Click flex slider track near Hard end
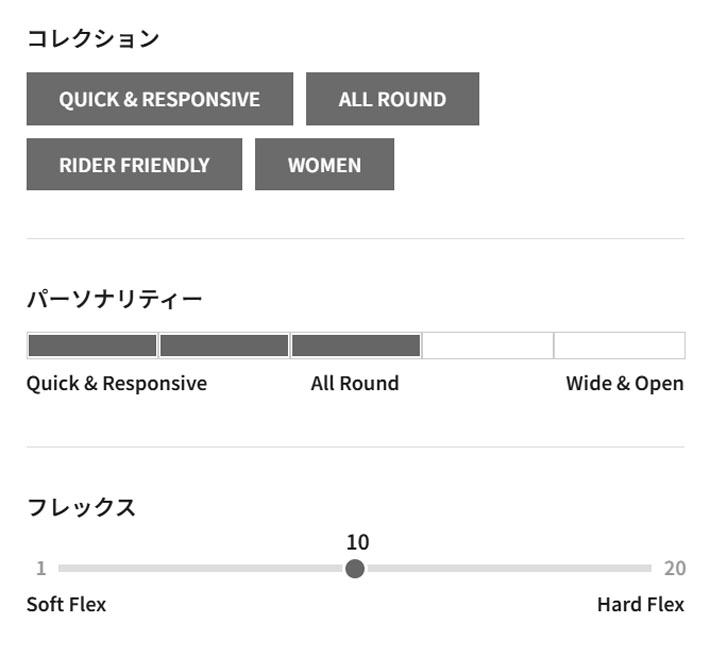 pyautogui.click(x=620, y=569)
